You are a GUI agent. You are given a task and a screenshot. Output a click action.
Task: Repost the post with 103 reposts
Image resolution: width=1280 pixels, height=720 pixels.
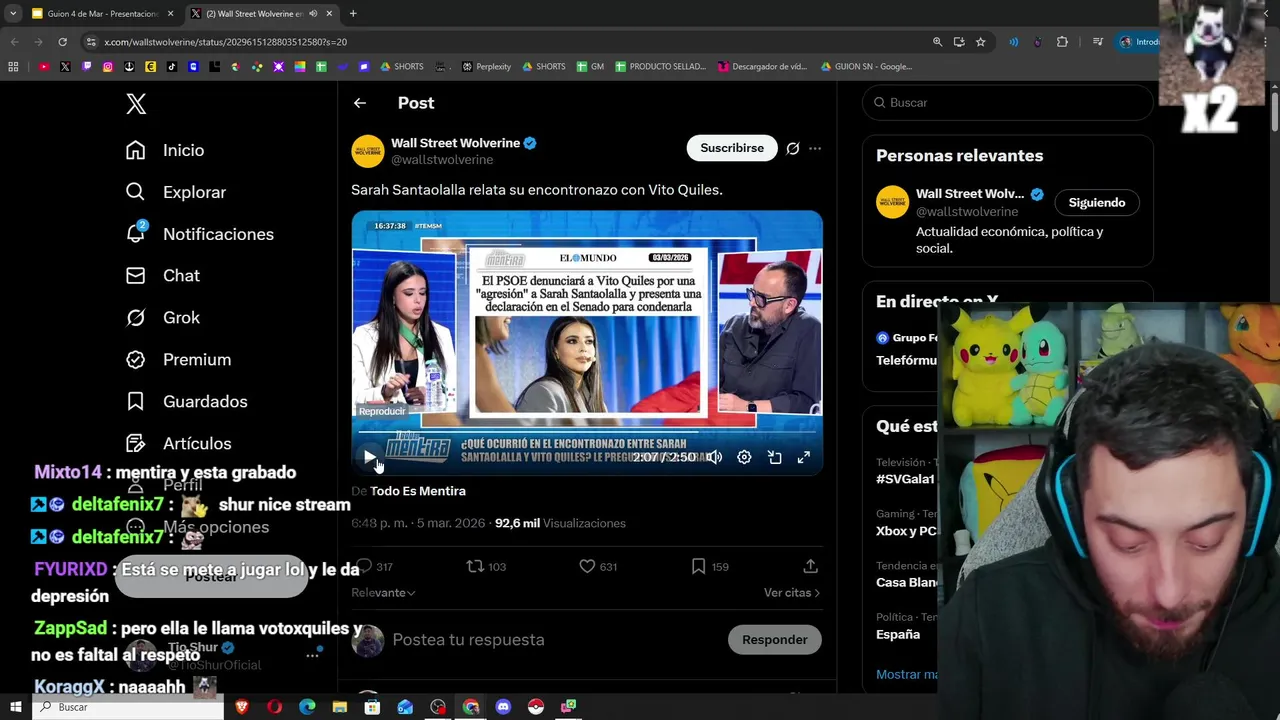487,566
